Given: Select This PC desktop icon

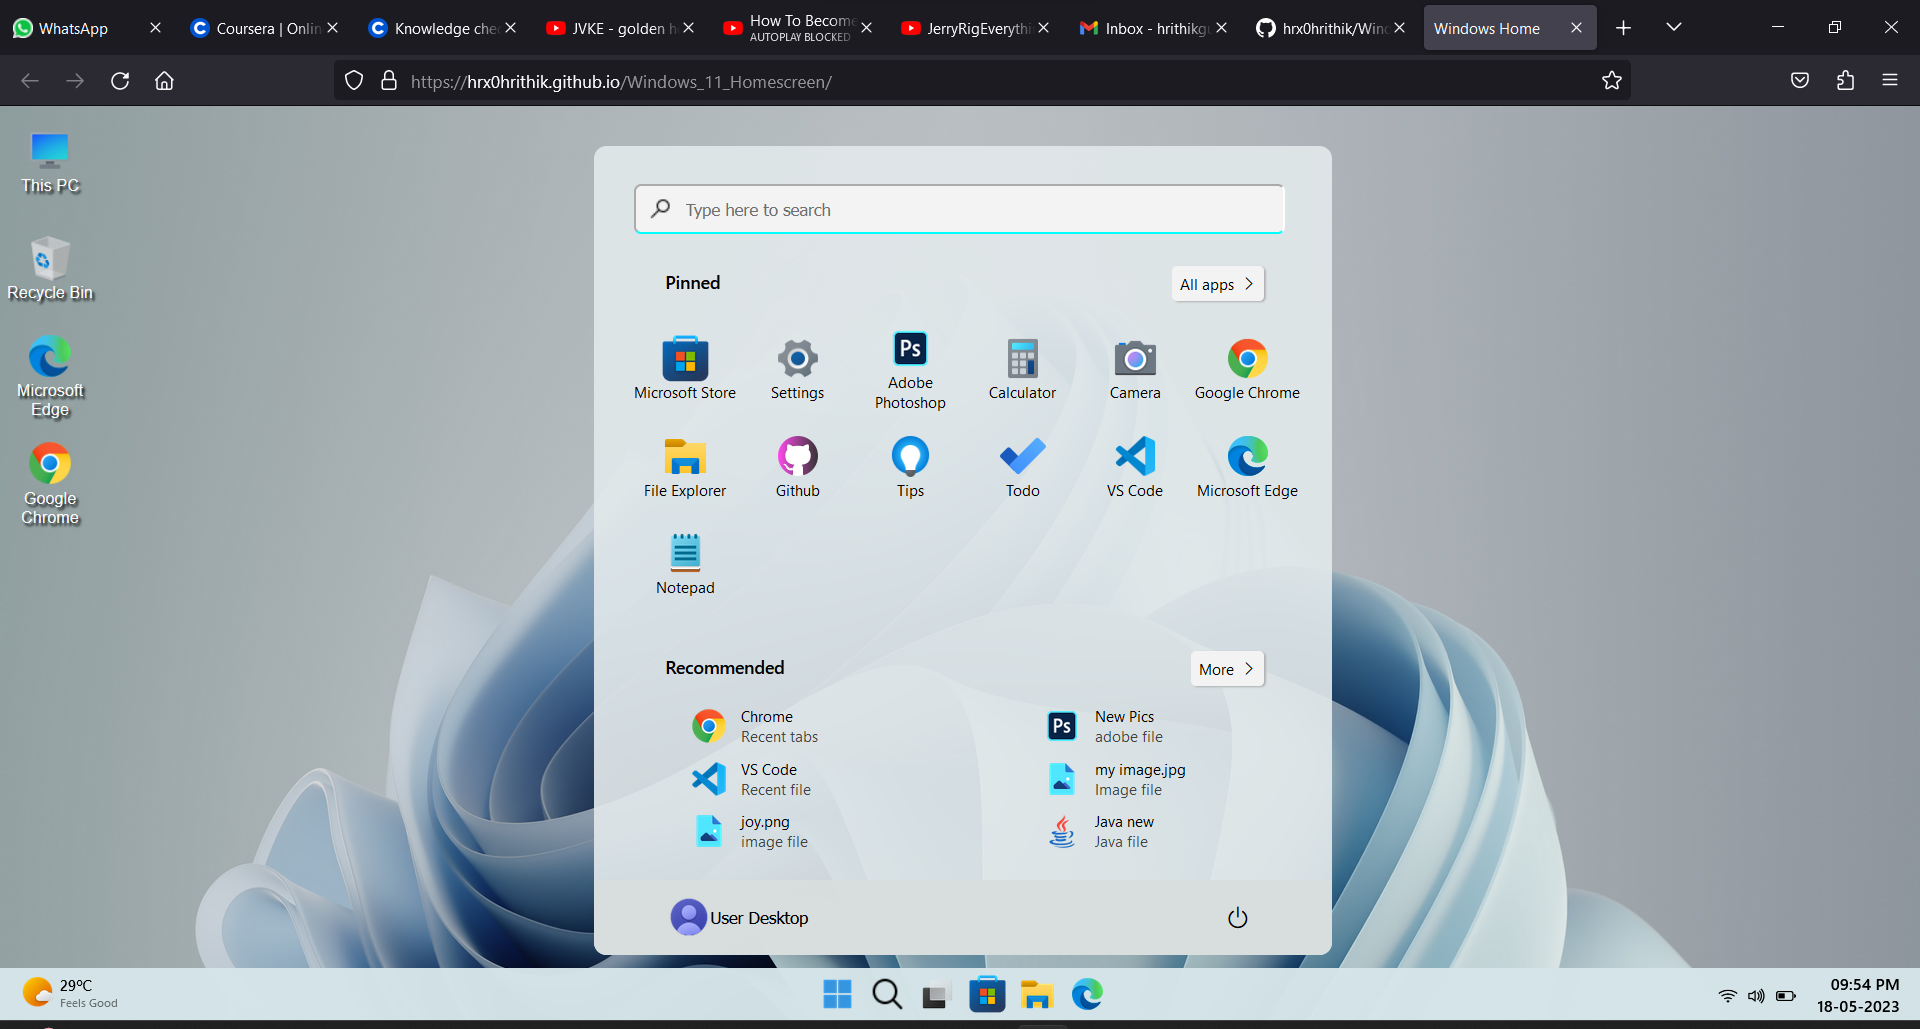Looking at the screenshot, I should (50, 163).
